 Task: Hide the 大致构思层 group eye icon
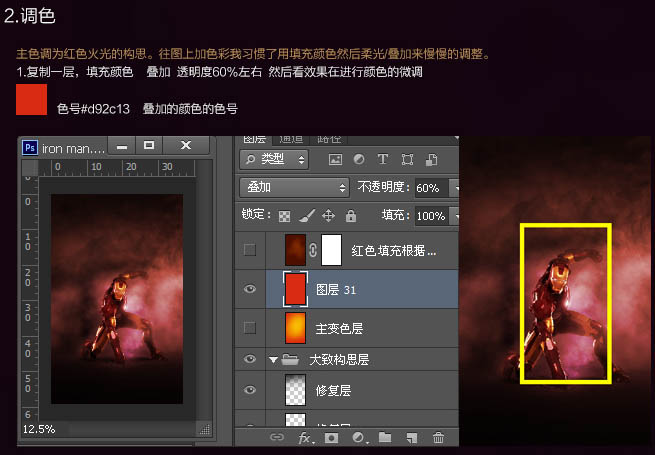point(250,359)
